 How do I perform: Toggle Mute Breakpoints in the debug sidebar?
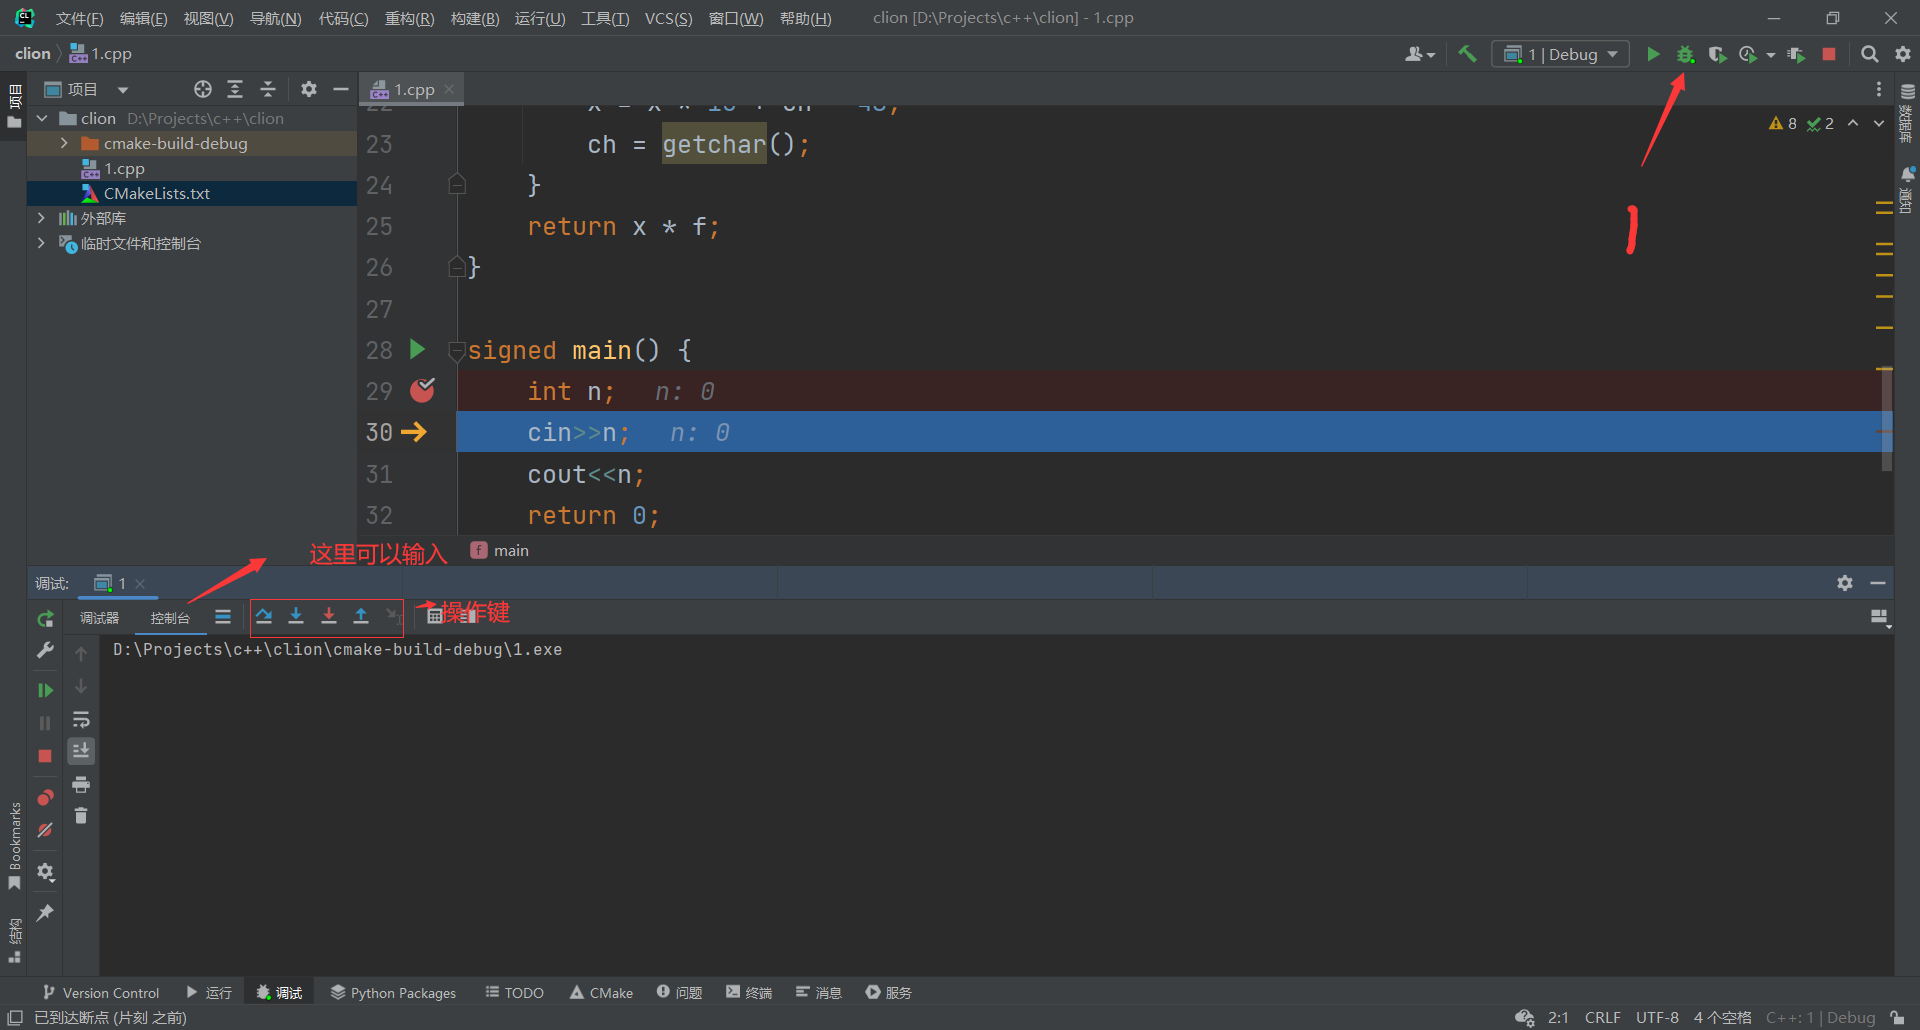tap(45, 831)
